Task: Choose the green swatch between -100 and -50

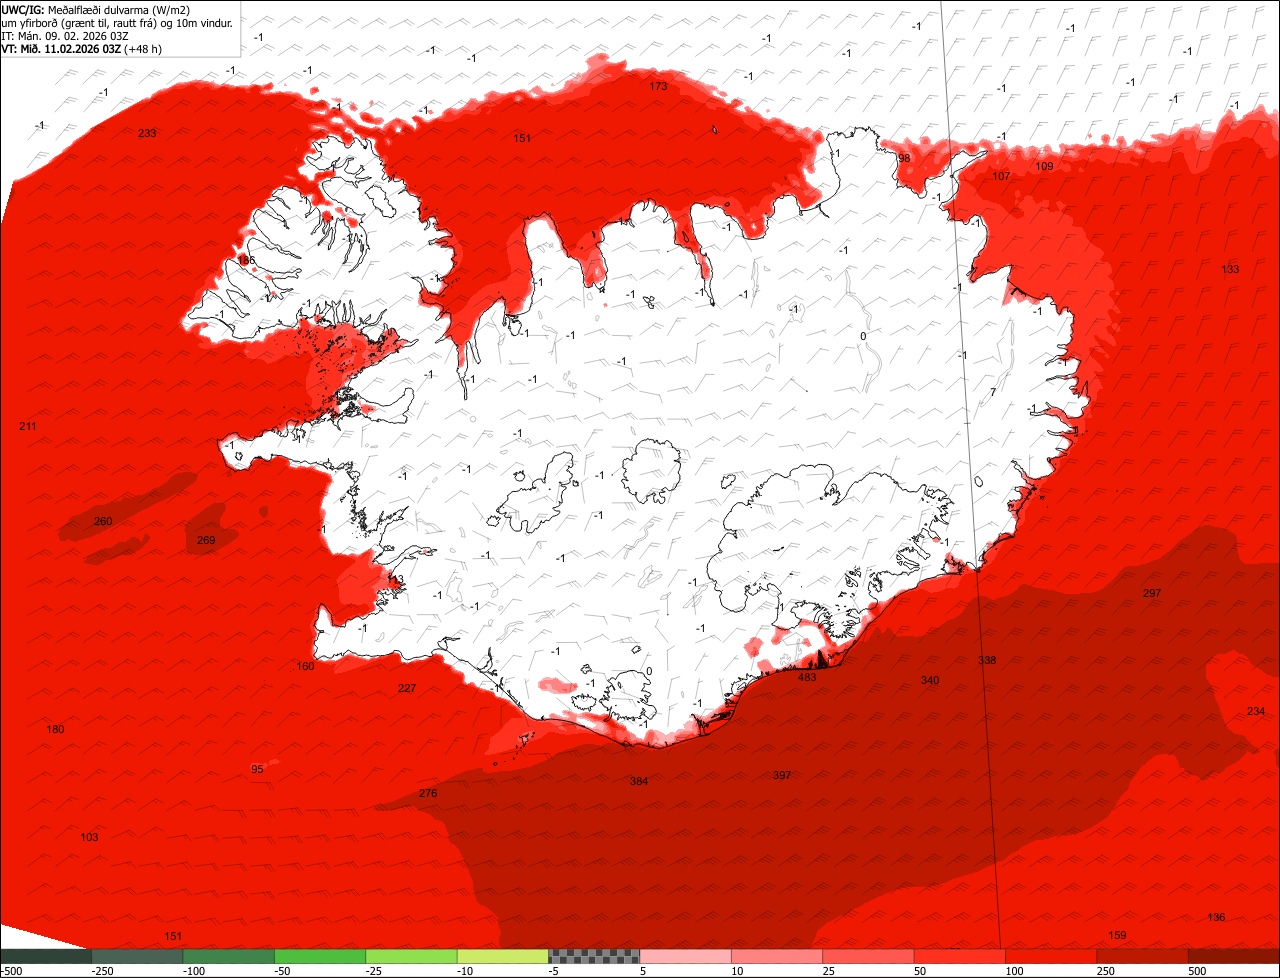Action: [229, 956]
